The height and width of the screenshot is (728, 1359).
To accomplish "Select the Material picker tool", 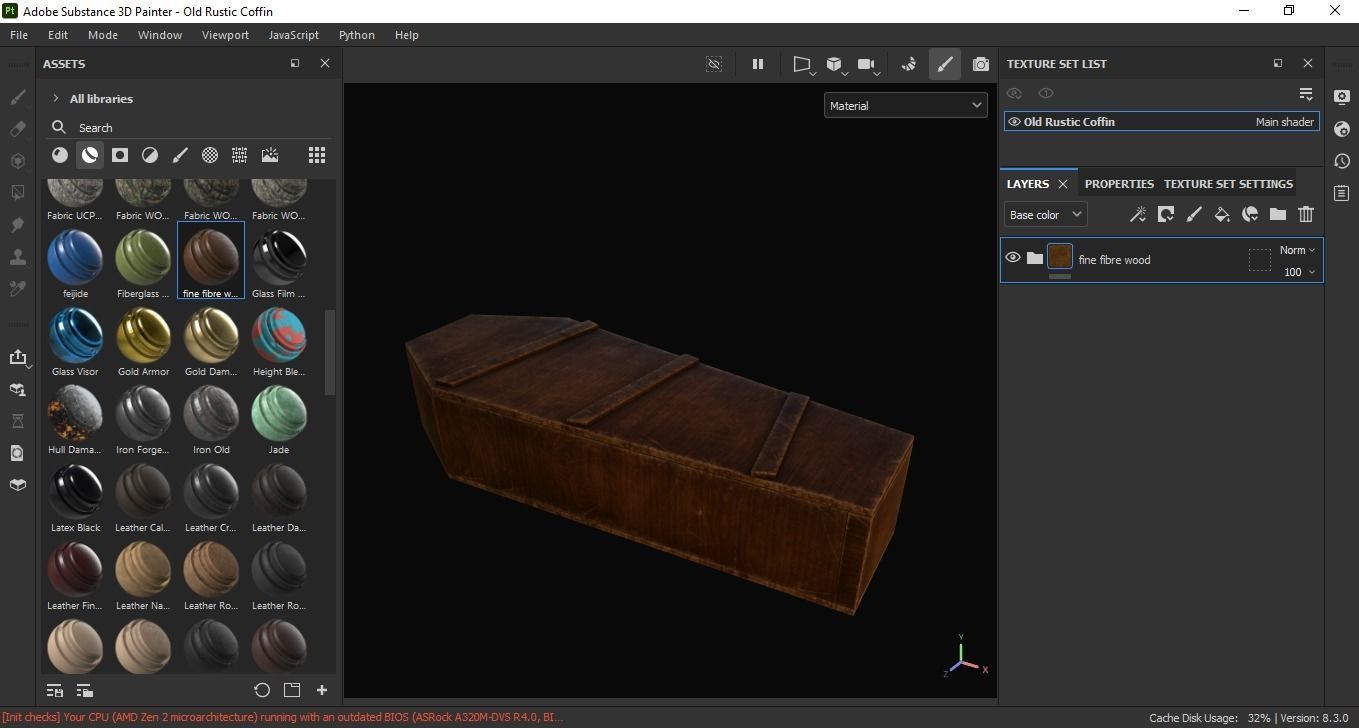I will [x=18, y=289].
